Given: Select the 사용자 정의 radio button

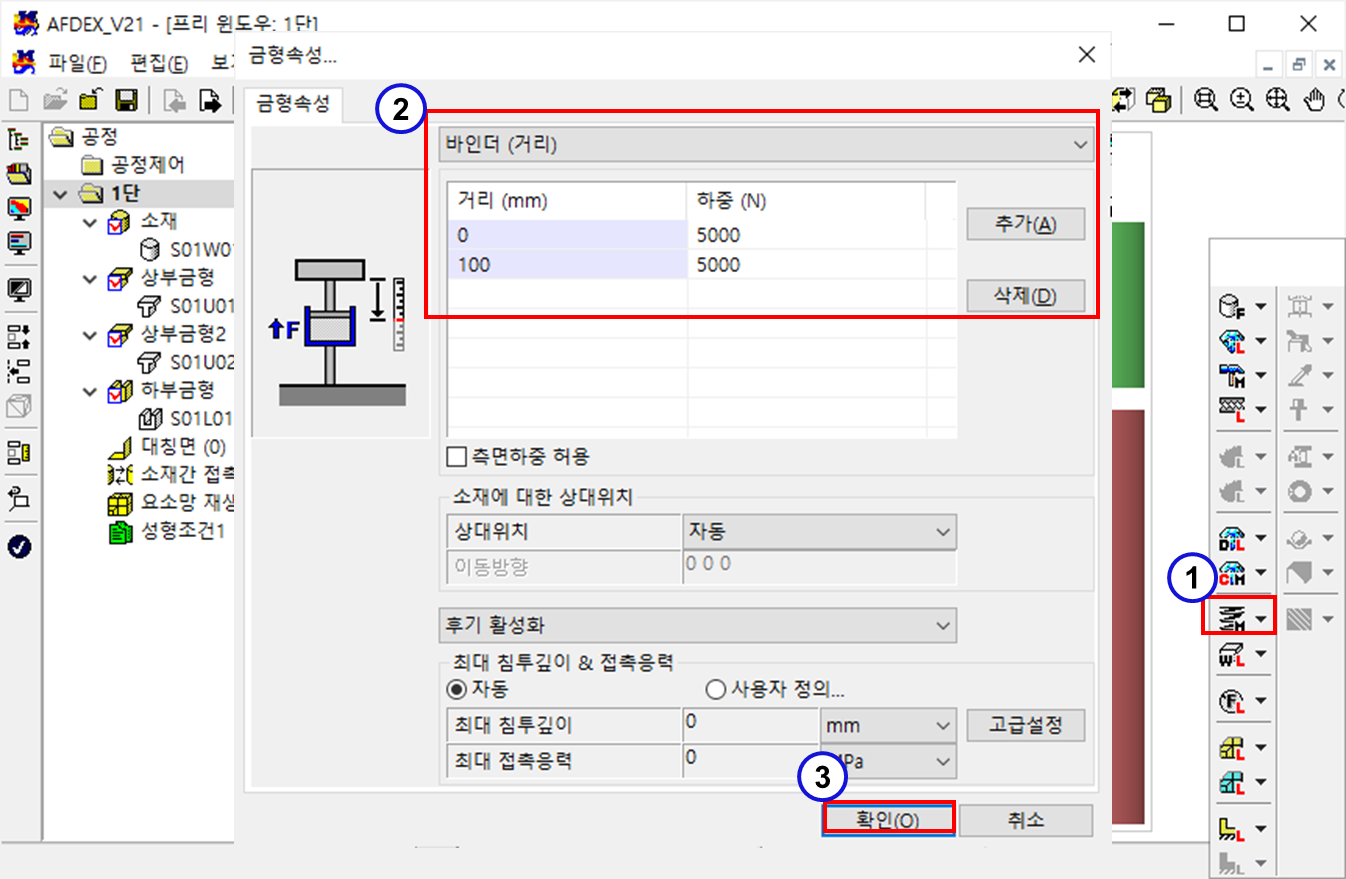Looking at the screenshot, I should point(715,689).
